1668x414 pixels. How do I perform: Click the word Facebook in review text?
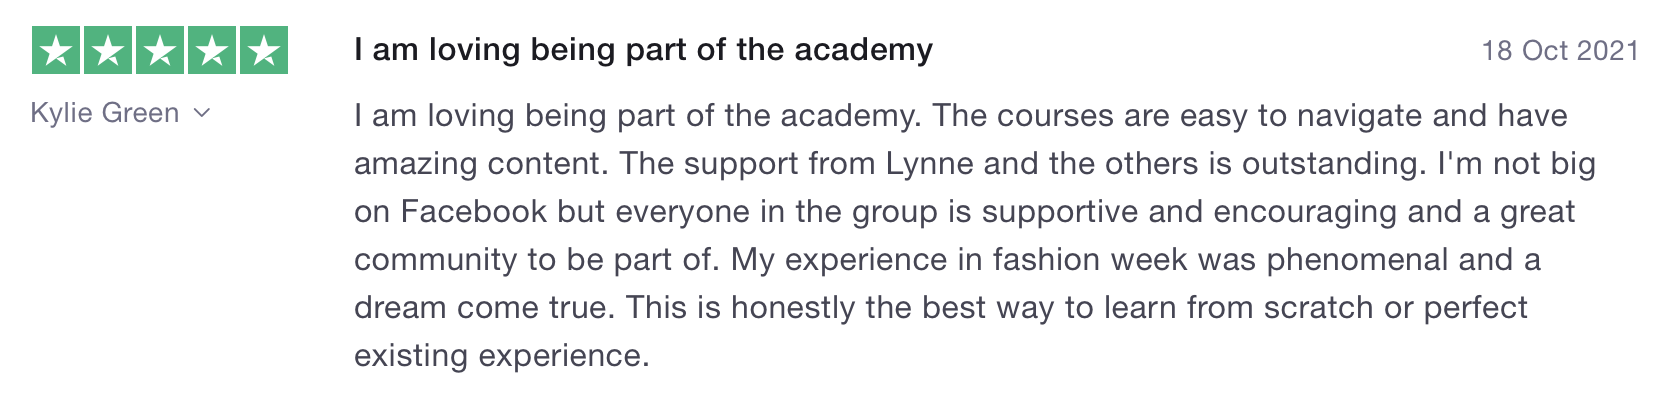point(474,212)
